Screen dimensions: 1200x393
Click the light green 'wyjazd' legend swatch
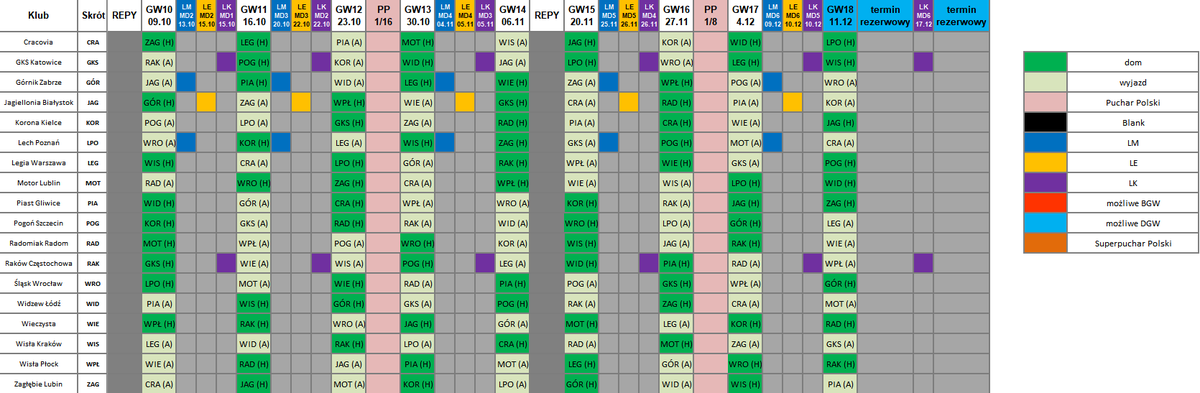coord(1045,82)
